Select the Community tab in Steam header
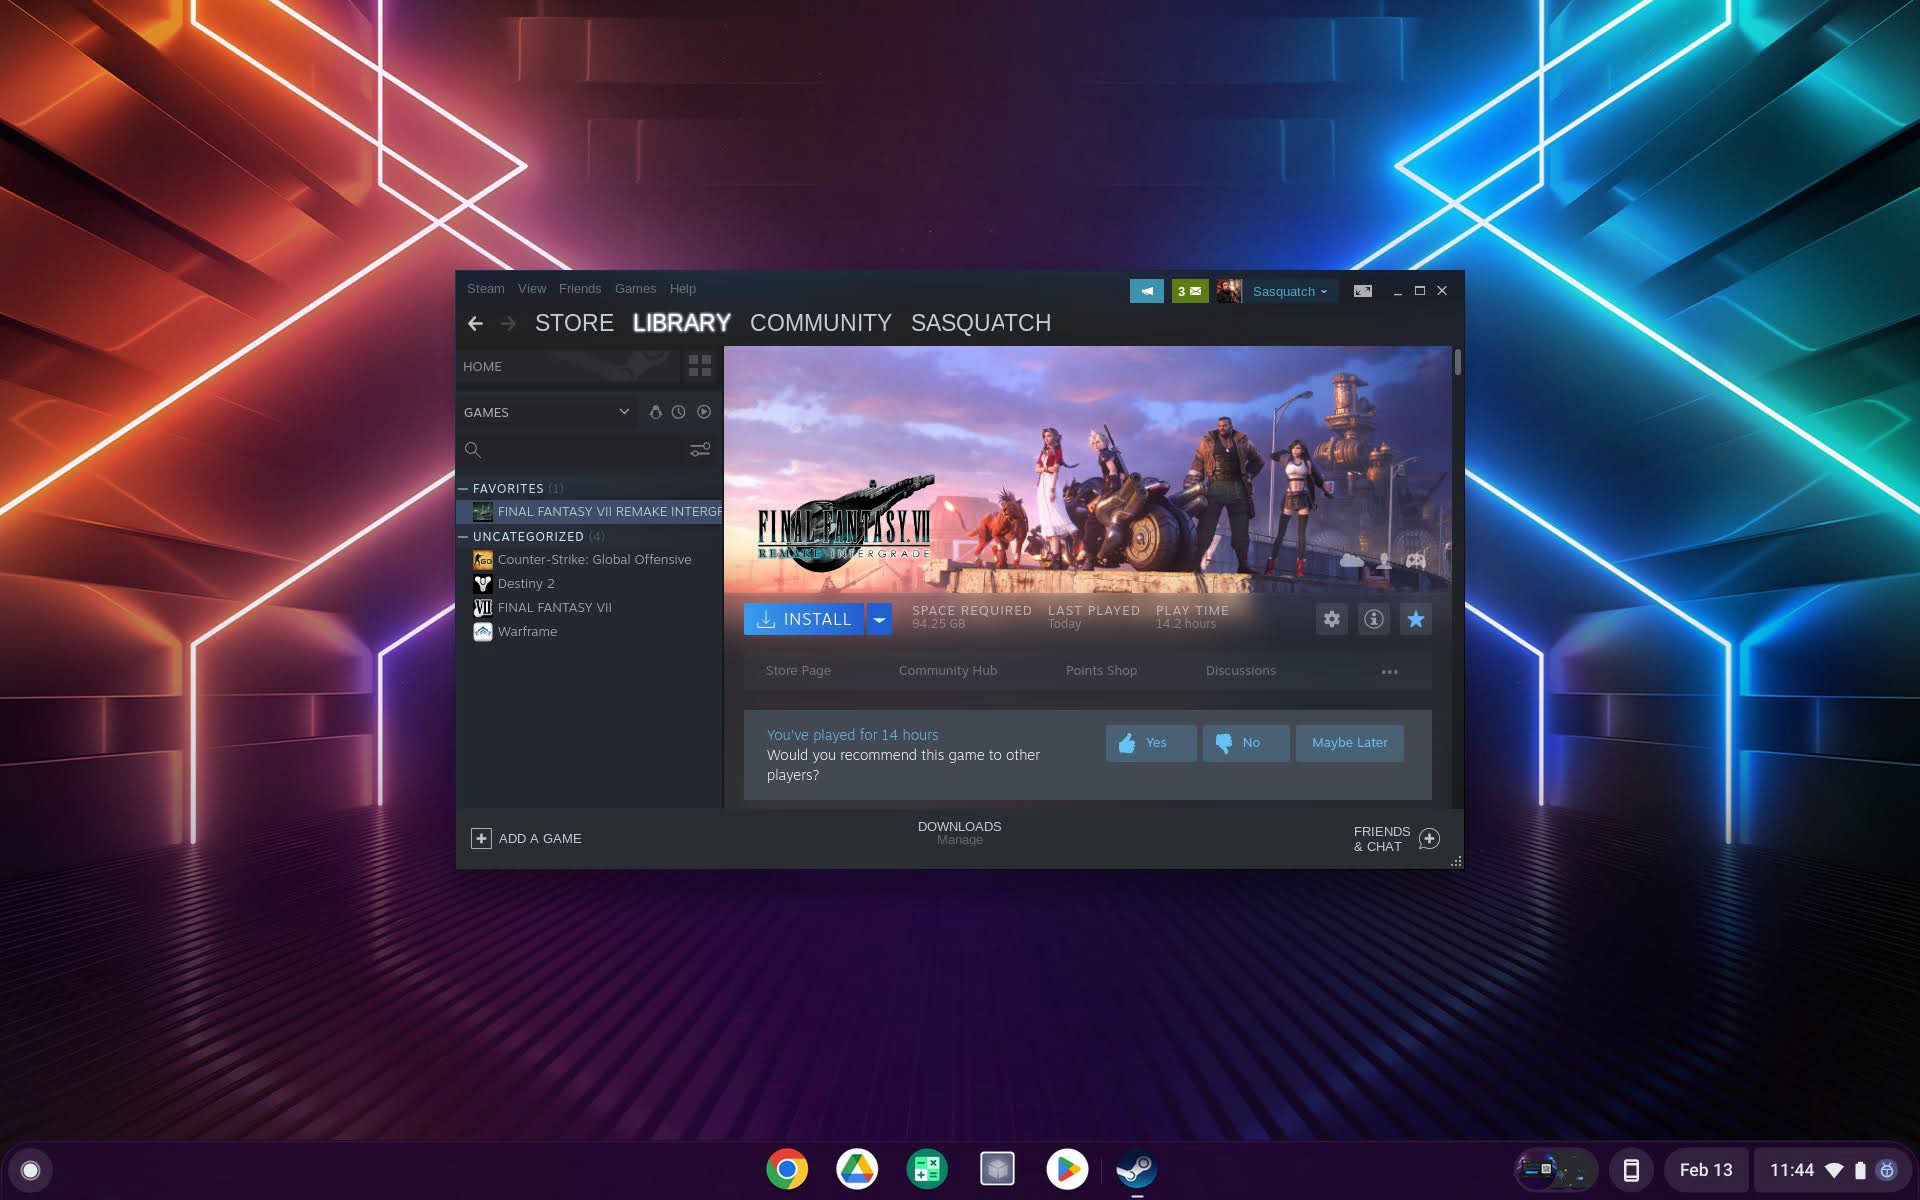 (x=821, y=322)
